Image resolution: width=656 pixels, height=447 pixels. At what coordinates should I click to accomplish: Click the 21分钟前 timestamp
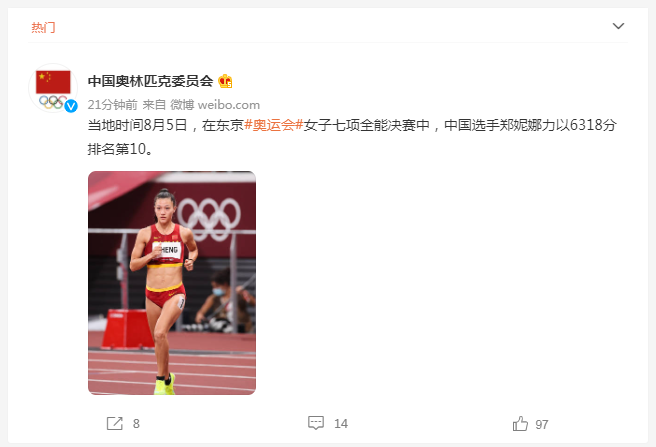[113, 105]
